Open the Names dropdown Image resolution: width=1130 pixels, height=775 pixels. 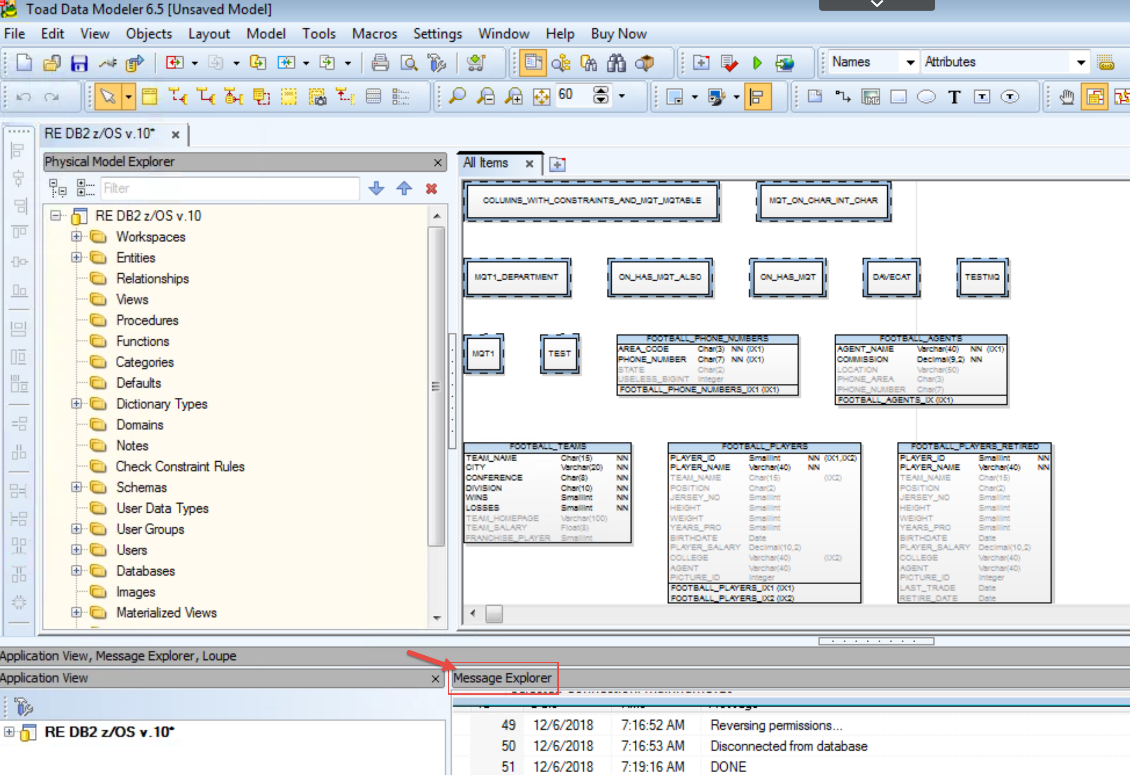[x=909, y=63]
